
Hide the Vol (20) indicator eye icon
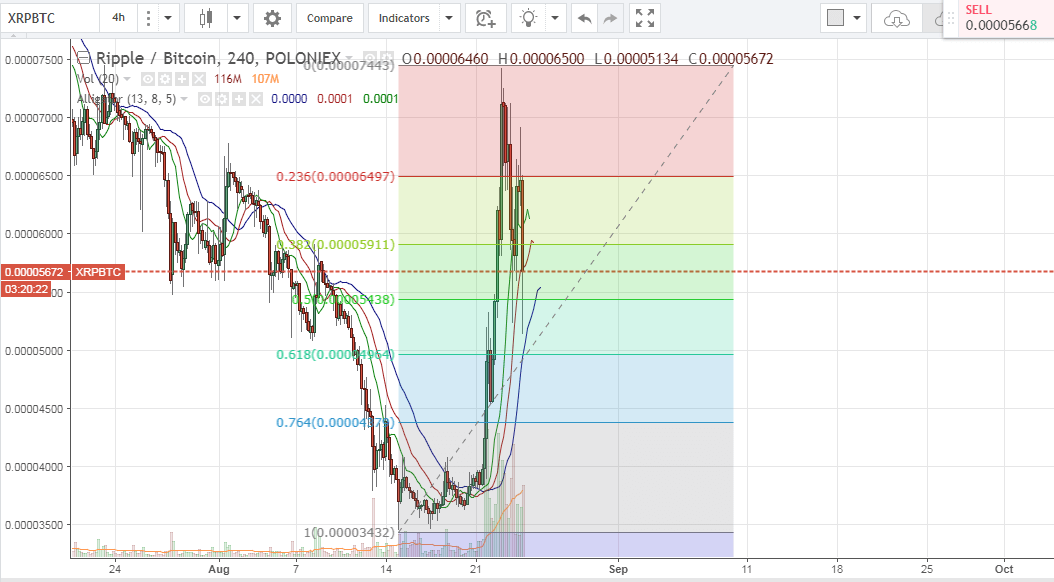click(x=147, y=79)
